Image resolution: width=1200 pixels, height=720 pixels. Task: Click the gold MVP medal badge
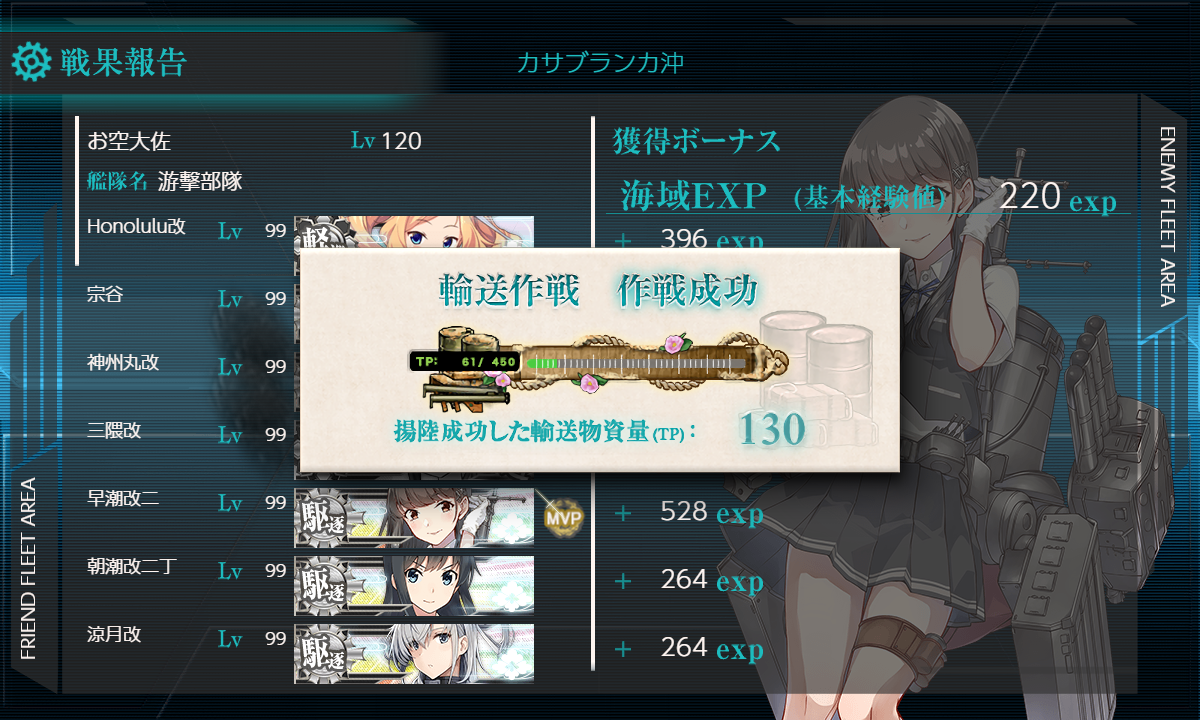563,518
